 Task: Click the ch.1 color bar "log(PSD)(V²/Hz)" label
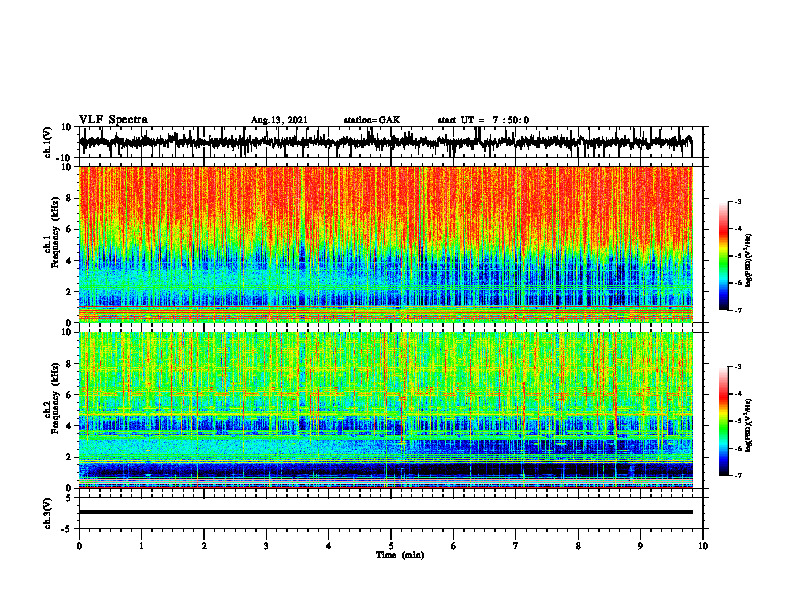pyautogui.click(x=749, y=260)
